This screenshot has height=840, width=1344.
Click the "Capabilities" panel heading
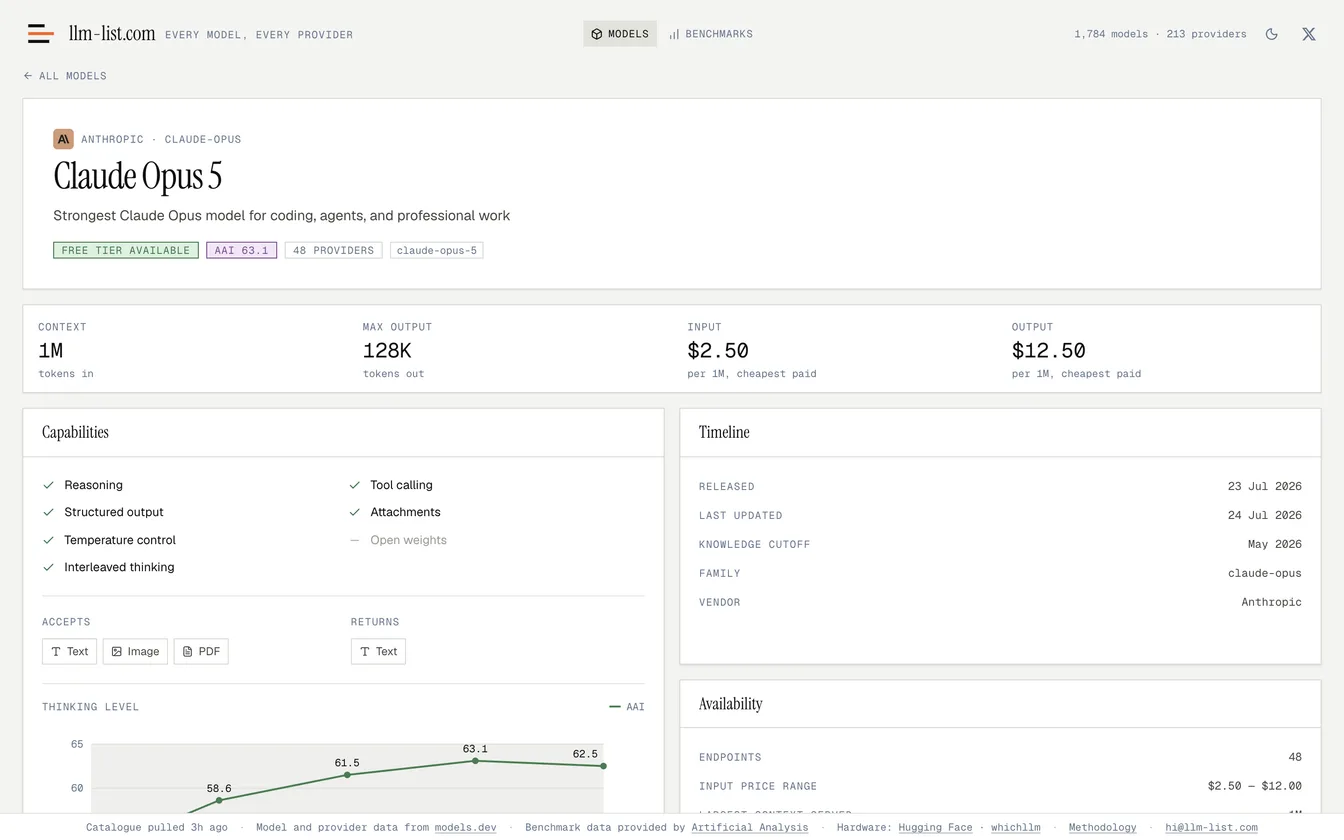tap(75, 433)
